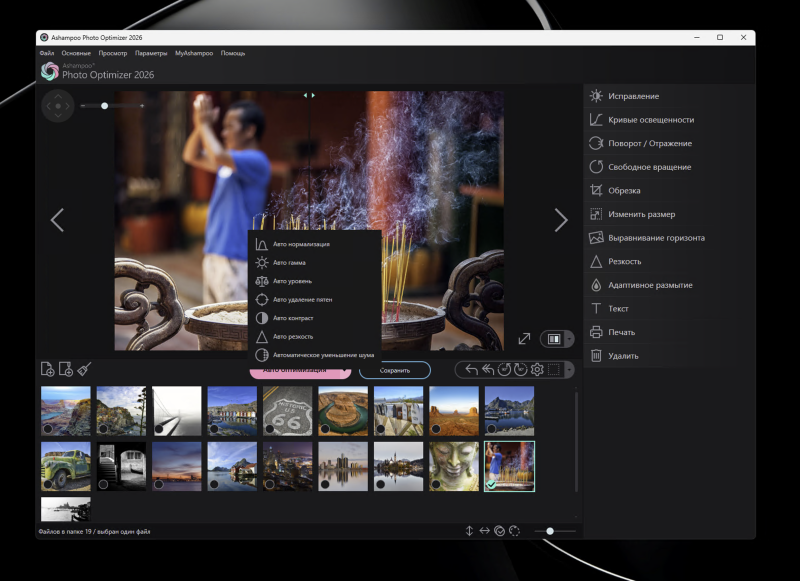800x581 pixels.
Task: Open the Основные menu
Action: (x=76, y=53)
